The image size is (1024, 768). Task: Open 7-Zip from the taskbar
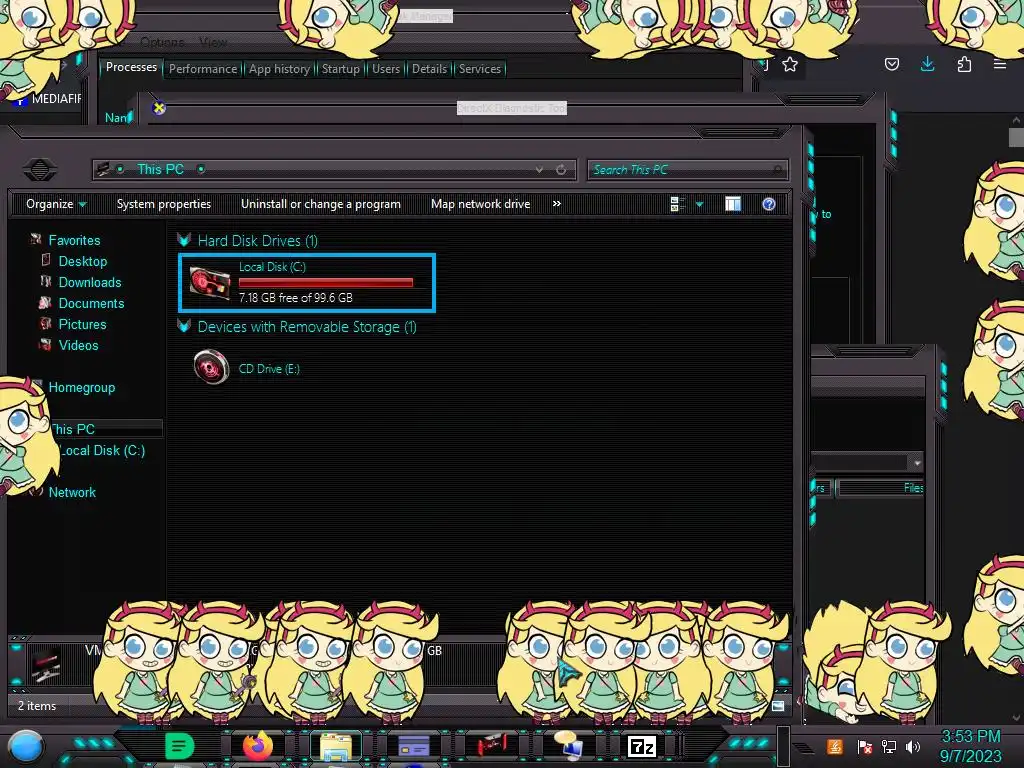point(642,746)
